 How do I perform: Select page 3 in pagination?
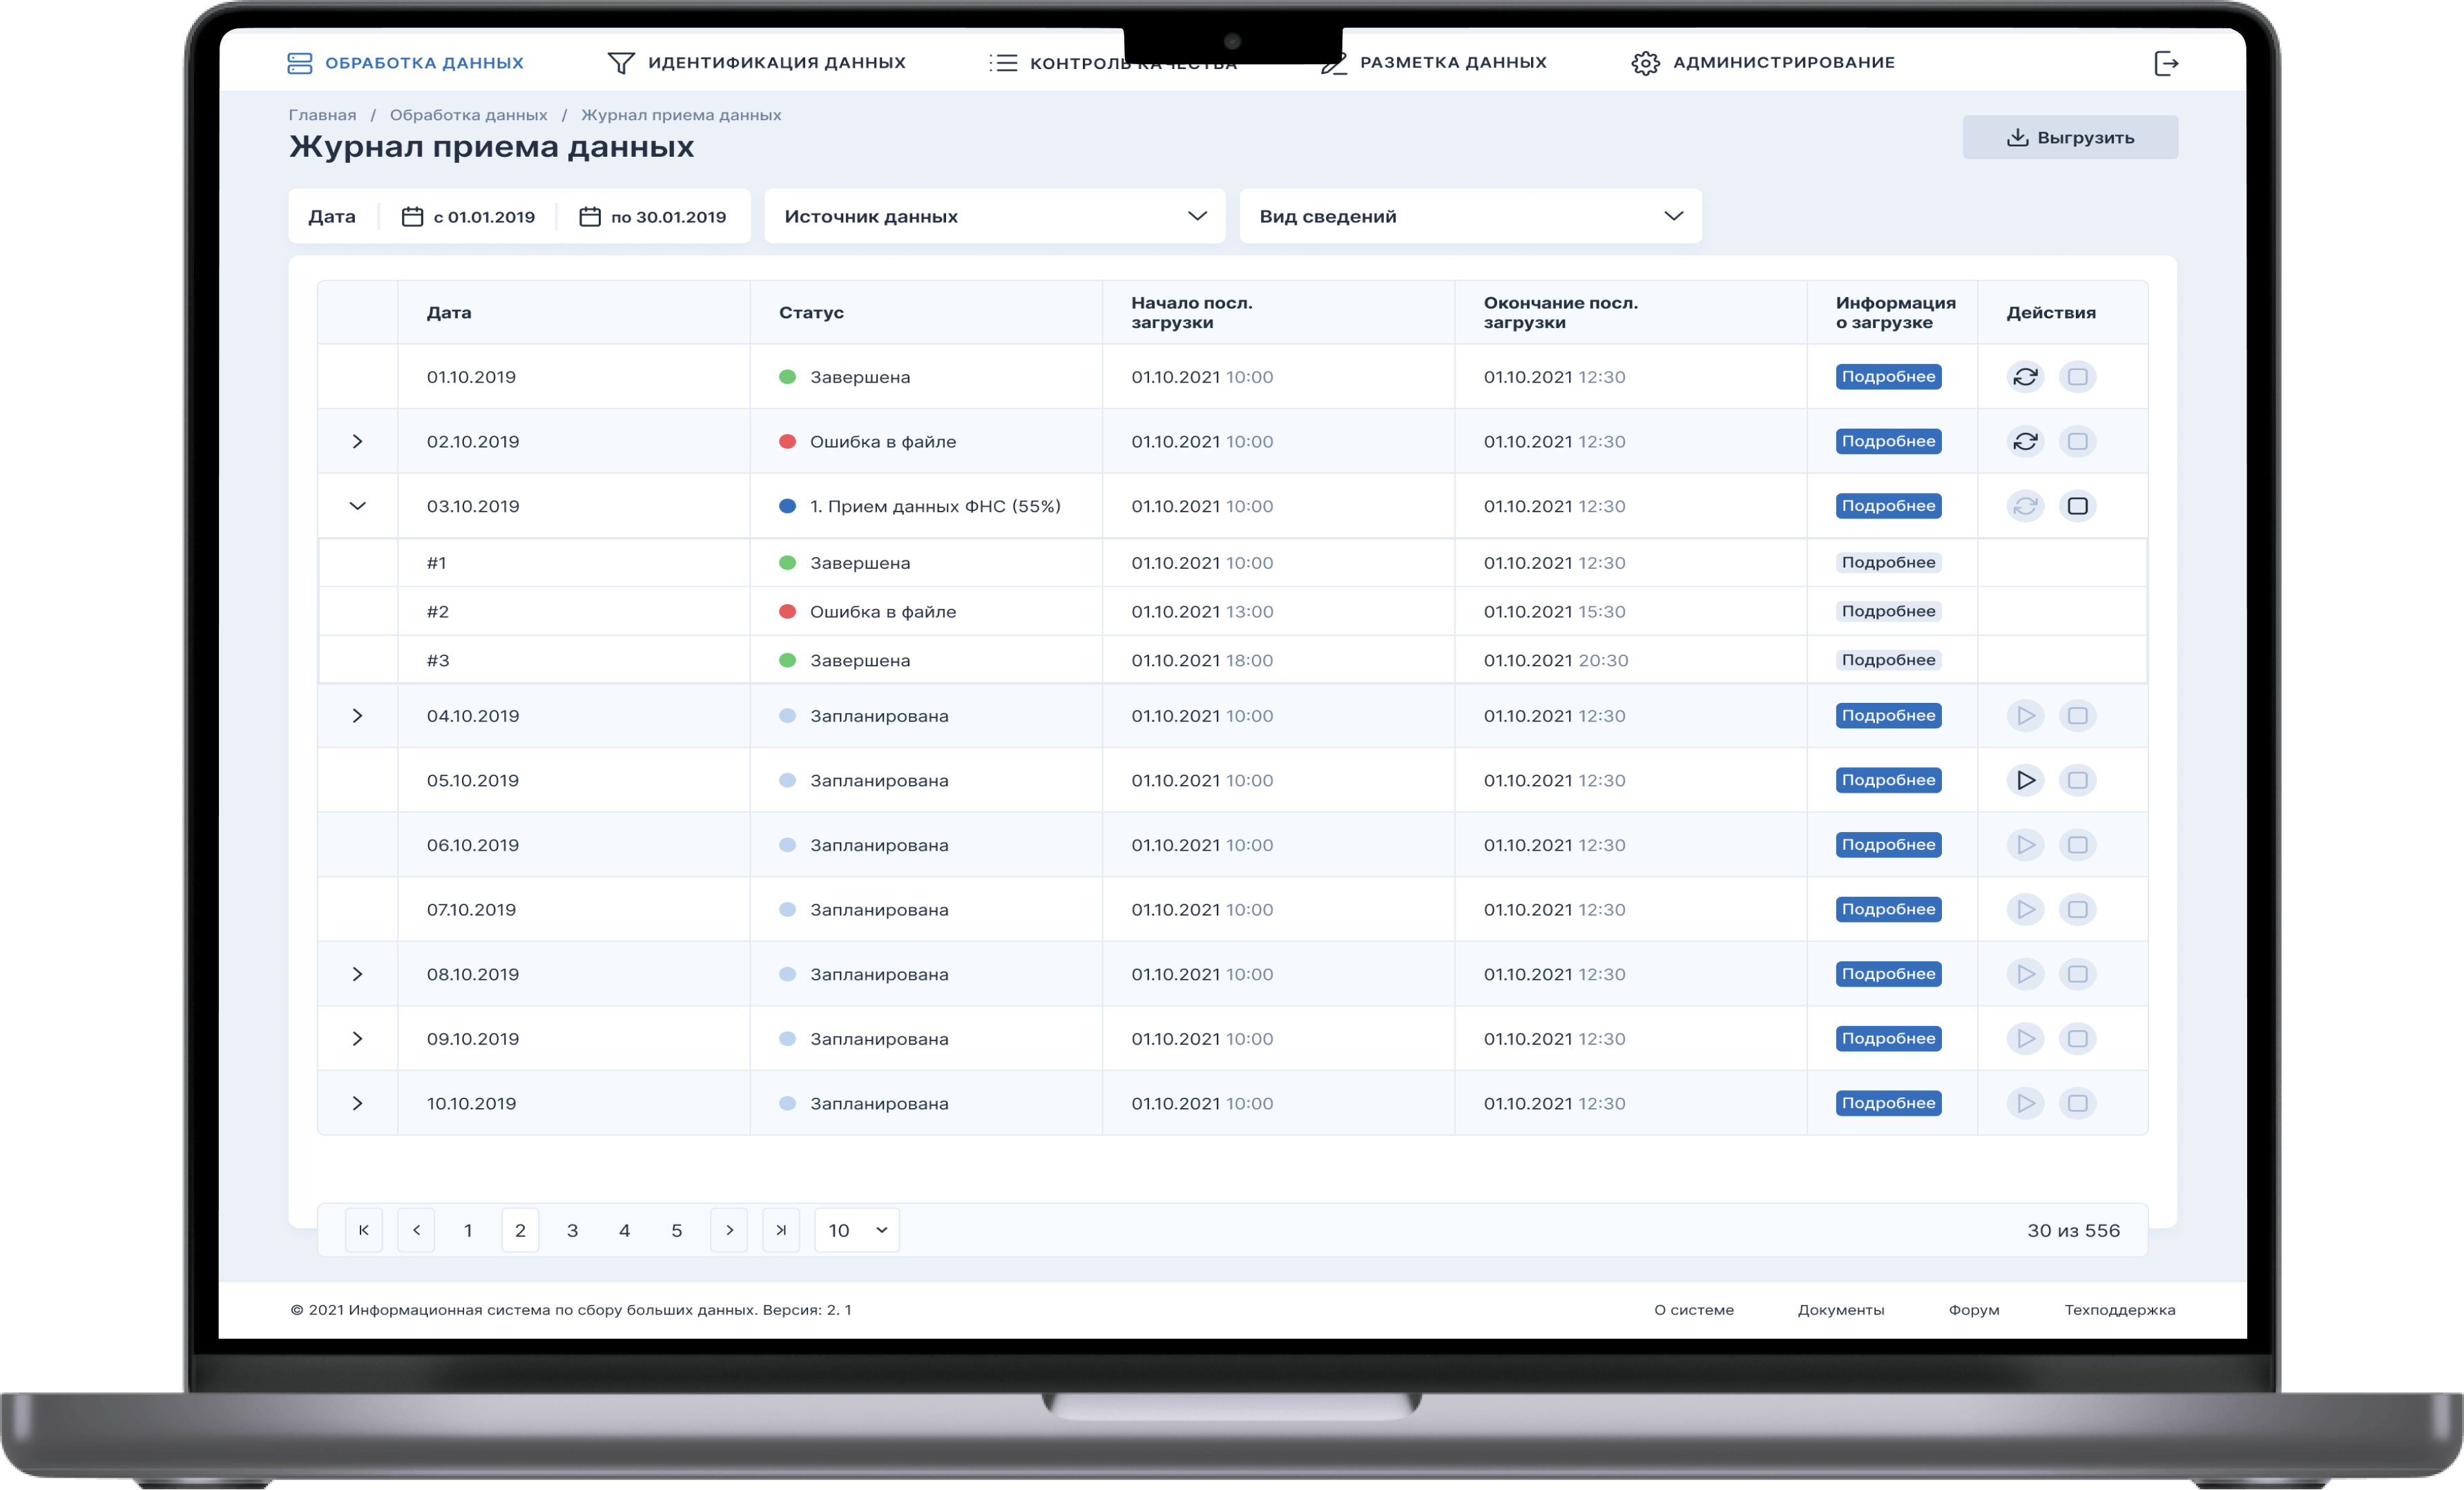coord(572,1230)
